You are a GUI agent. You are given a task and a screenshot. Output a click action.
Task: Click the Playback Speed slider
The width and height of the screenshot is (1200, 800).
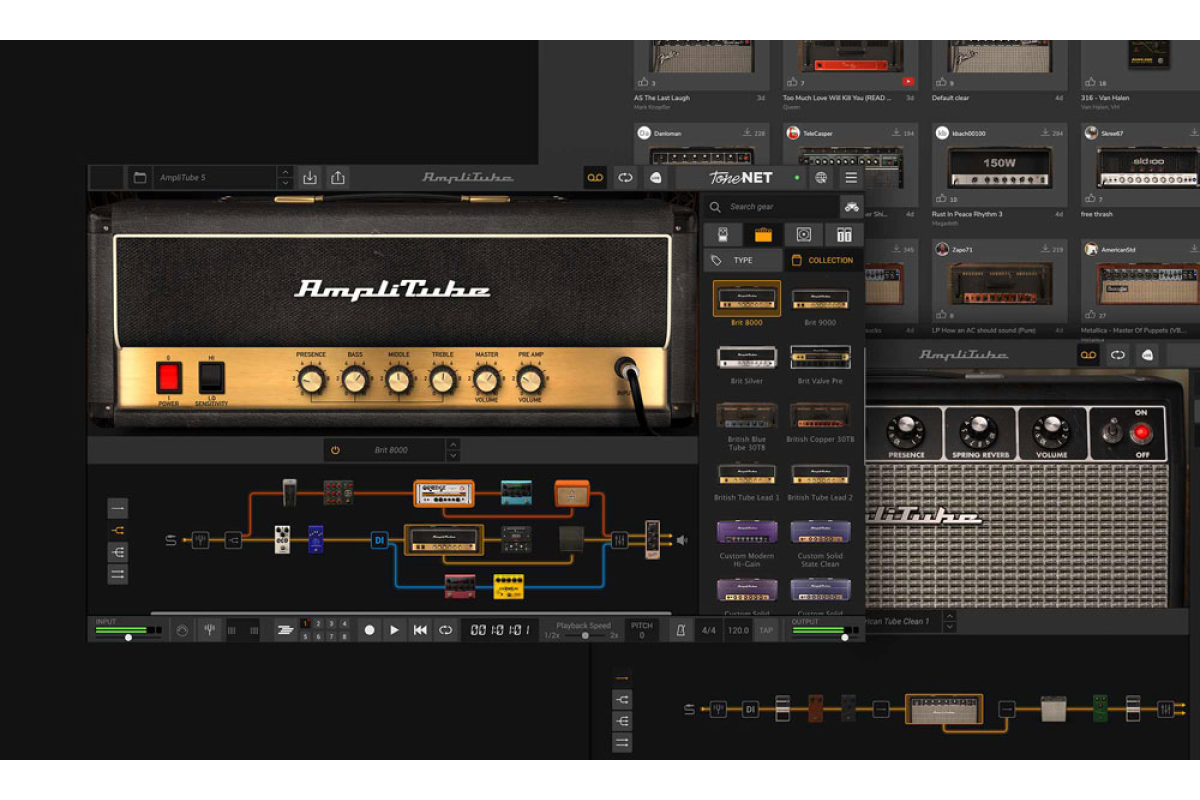pos(585,635)
